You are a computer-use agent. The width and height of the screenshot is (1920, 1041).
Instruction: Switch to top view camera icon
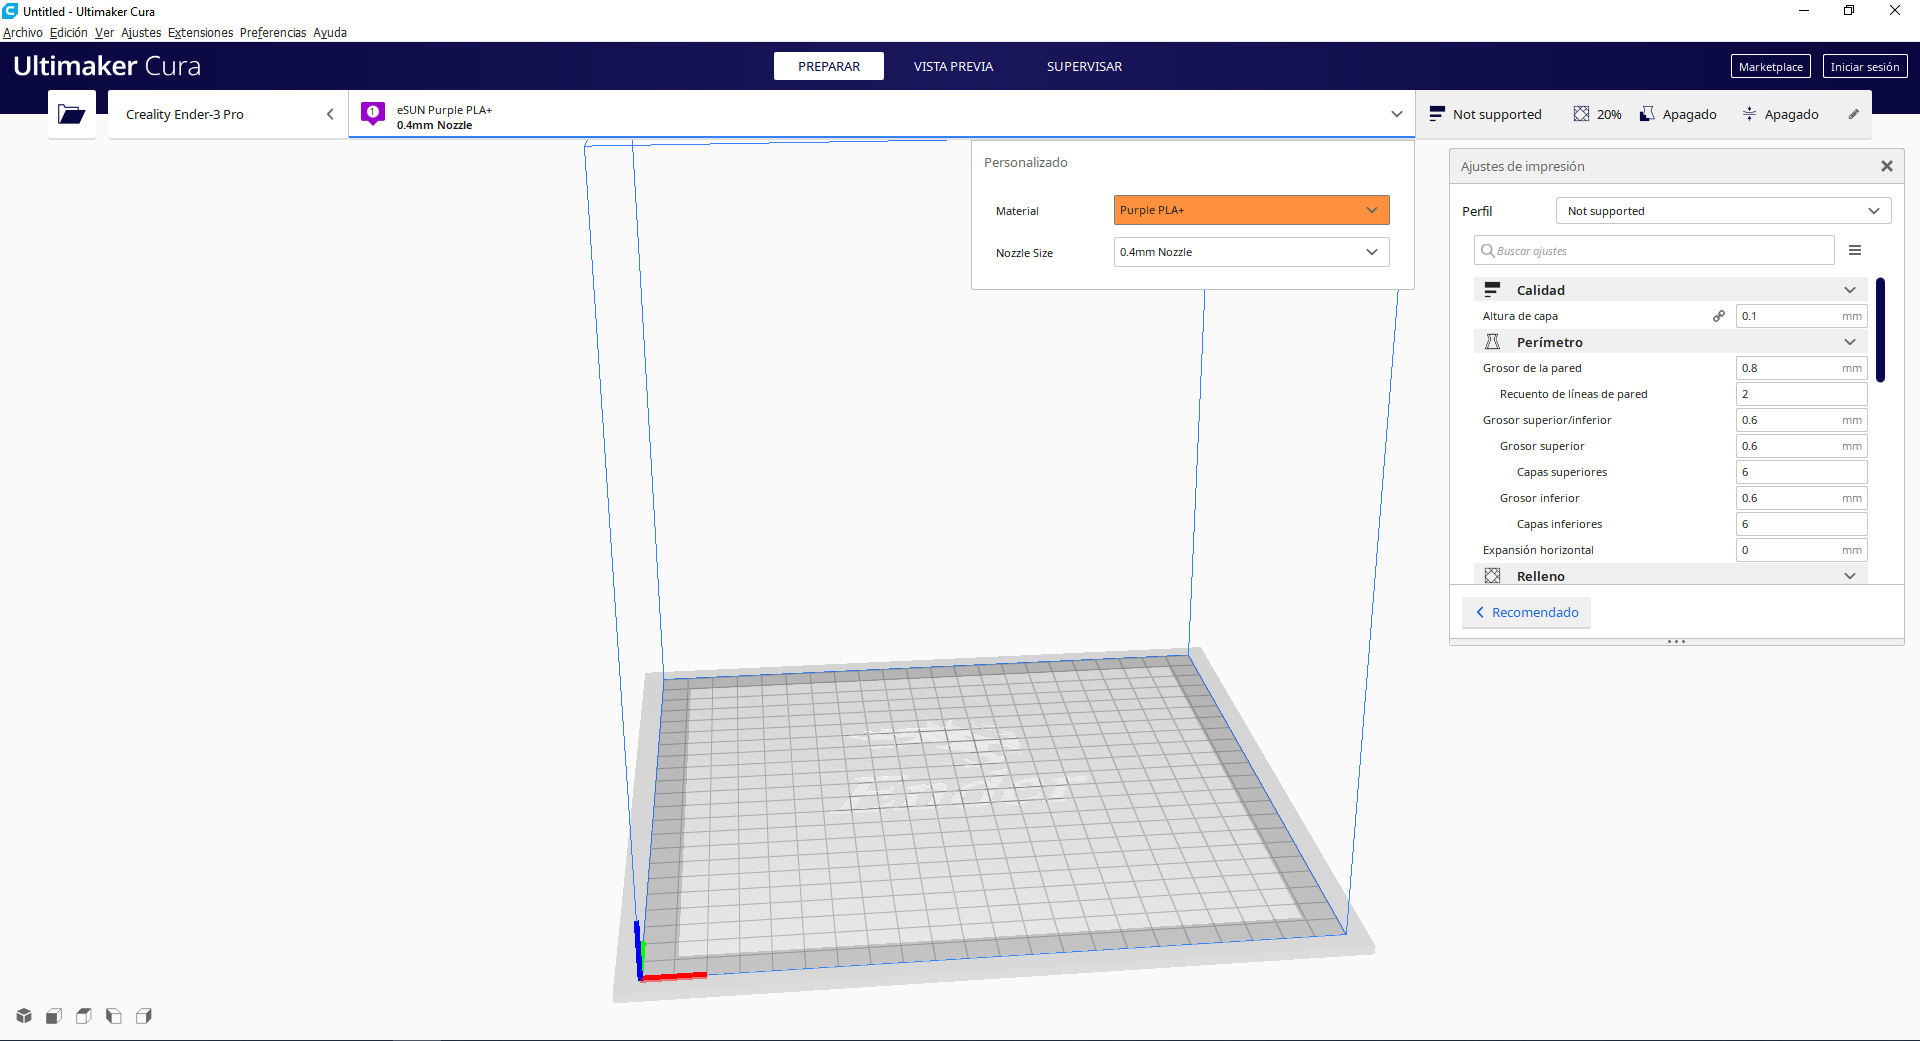point(84,1016)
